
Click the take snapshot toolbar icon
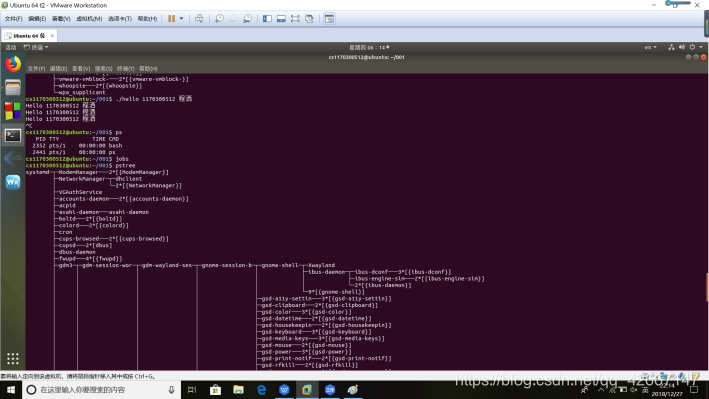(219, 19)
